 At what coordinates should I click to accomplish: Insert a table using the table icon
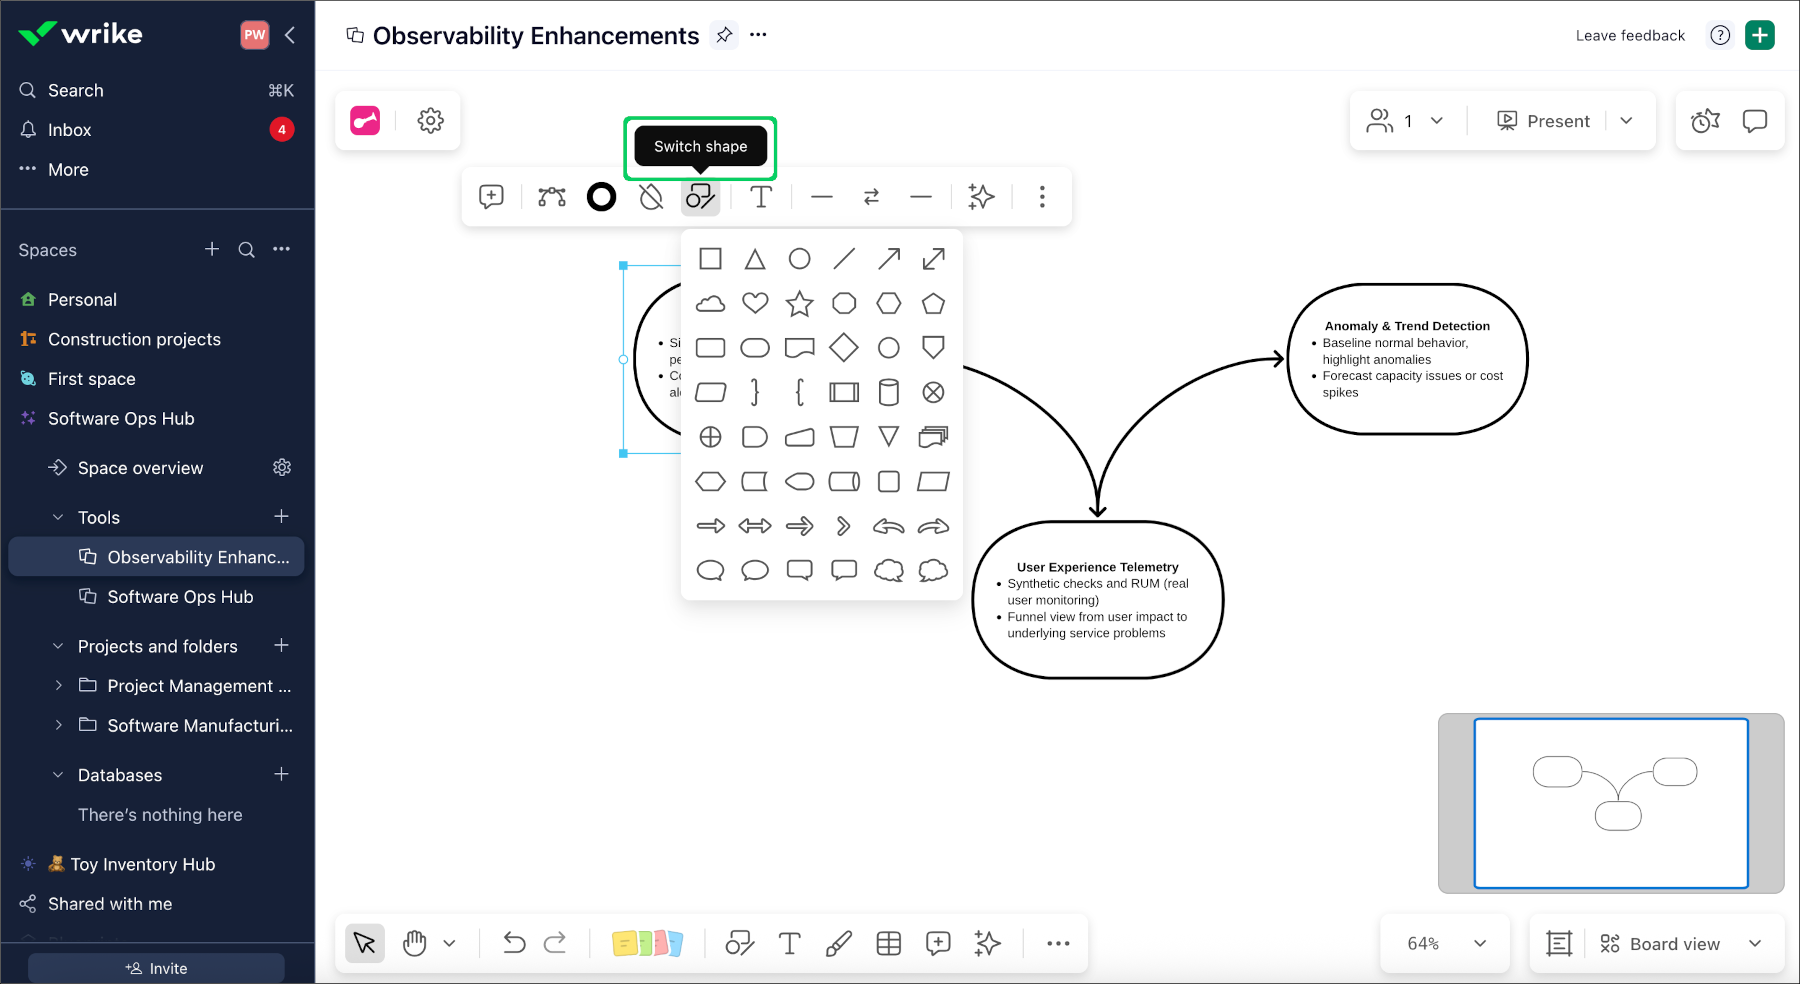coord(888,942)
